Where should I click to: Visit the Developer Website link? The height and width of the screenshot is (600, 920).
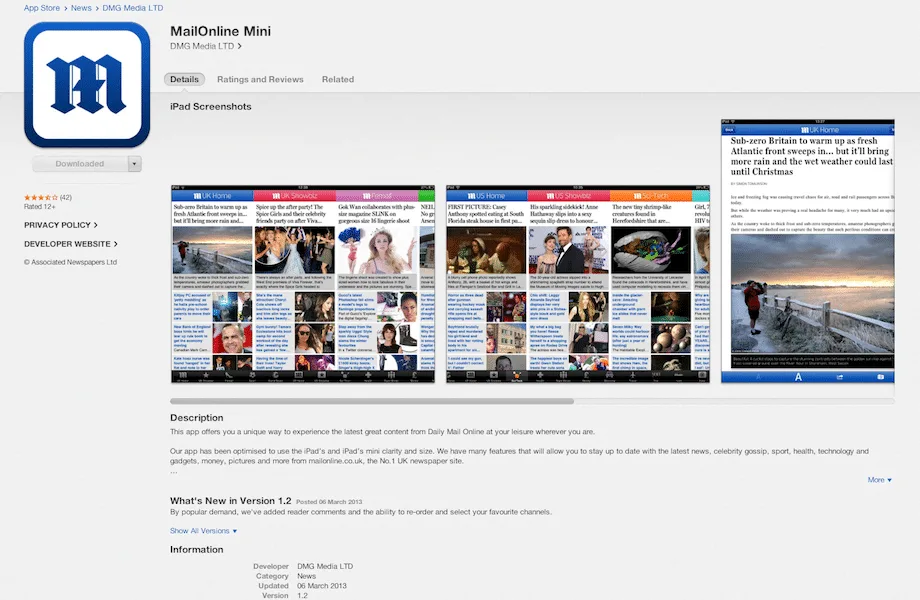pos(70,243)
